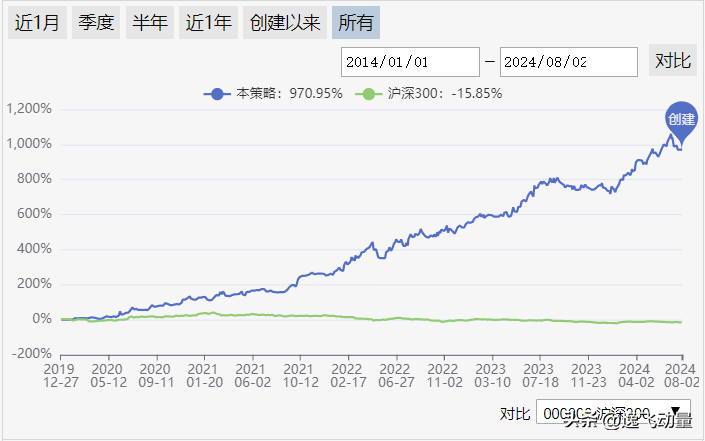
Task: Click the 所有 range tab
Action: pyautogui.click(x=356, y=23)
